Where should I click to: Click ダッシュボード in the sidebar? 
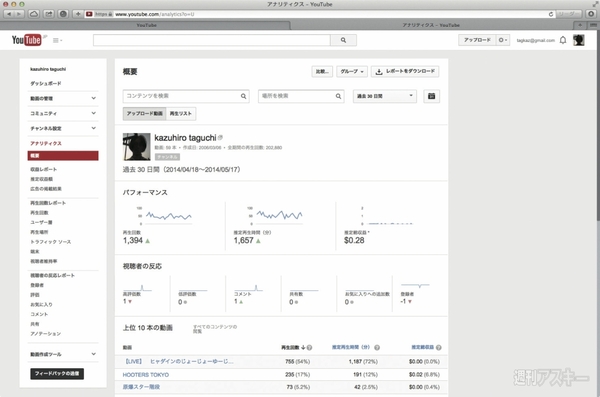pos(46,83)
